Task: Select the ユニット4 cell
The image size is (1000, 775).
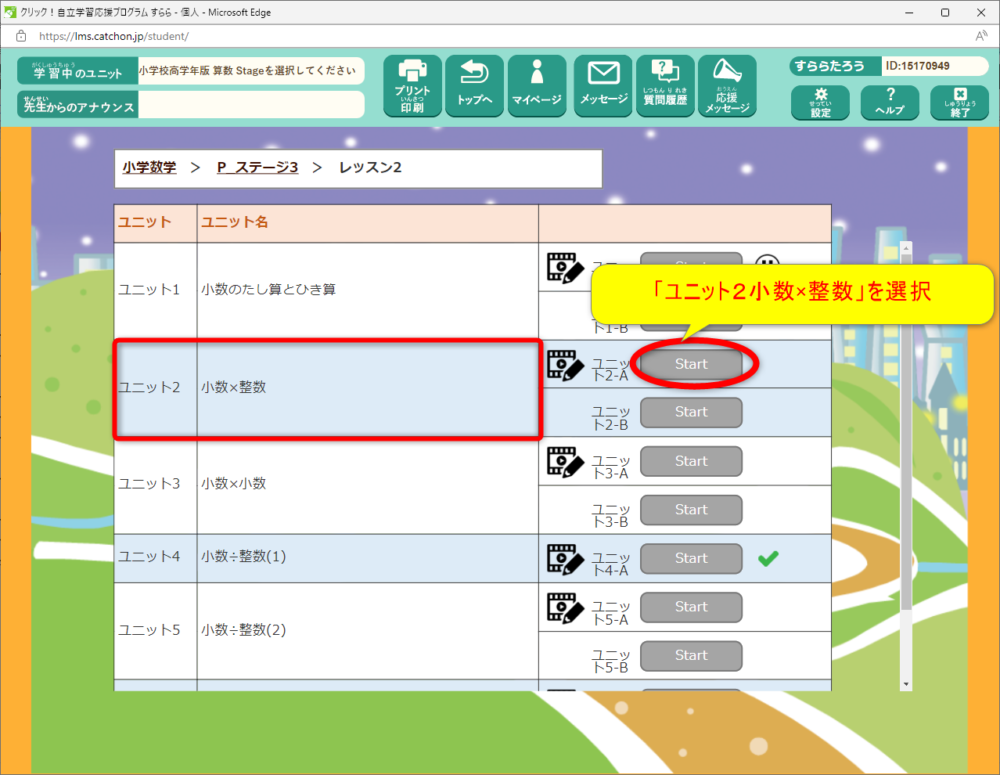Action: click(156, 558)
